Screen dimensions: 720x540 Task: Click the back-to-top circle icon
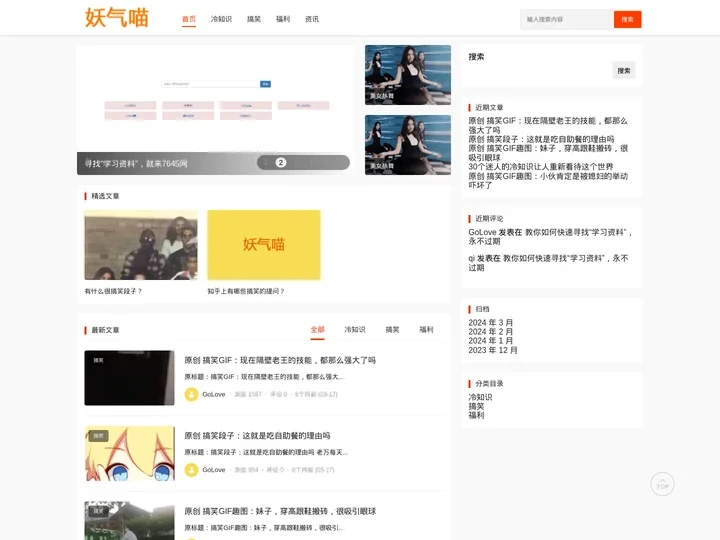tap(662, 484)
